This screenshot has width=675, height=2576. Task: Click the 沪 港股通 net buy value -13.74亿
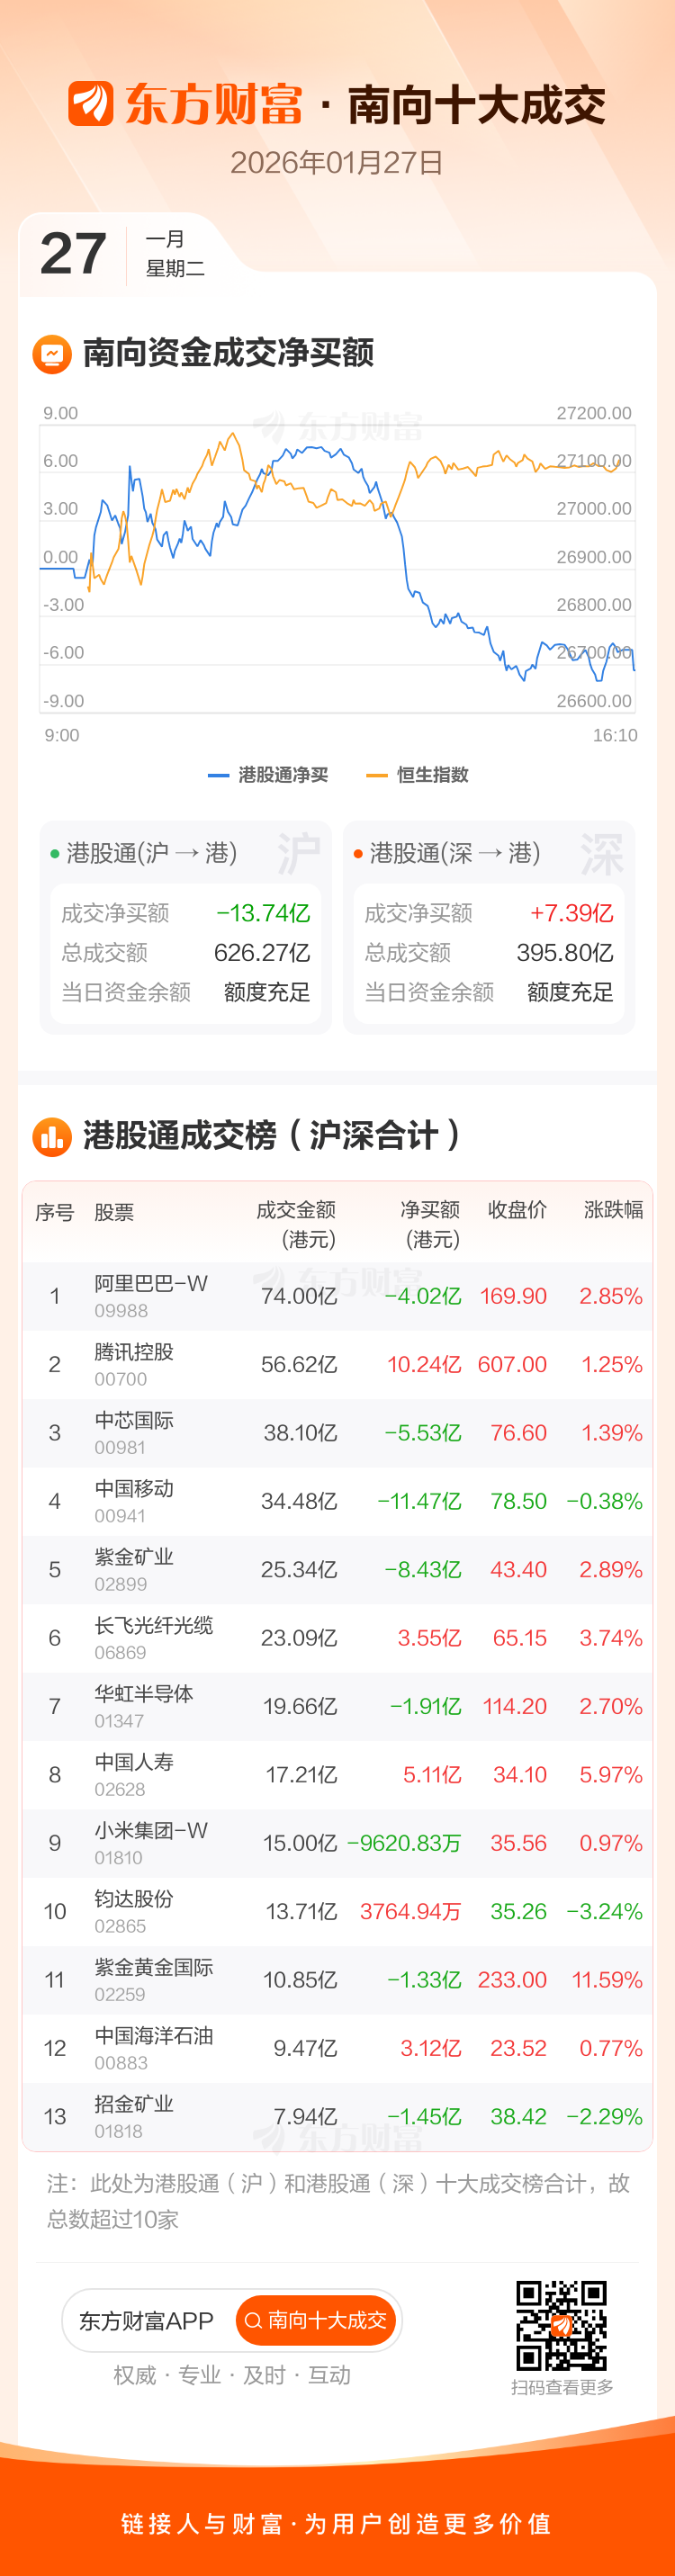pyautogui.click(x=263, y=913)
